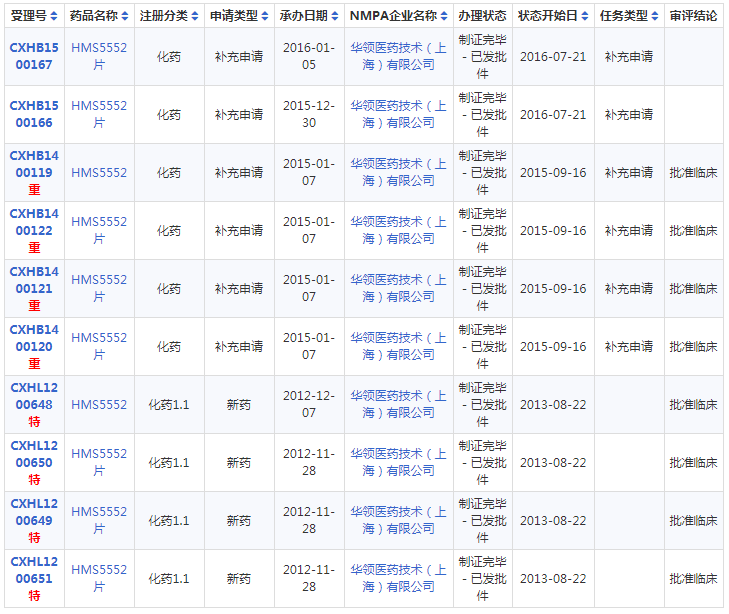Open HMS5552片 drug link in CXHB1500166 row
The width and height of the screenshot is (729, 614).
coord(99,114)
